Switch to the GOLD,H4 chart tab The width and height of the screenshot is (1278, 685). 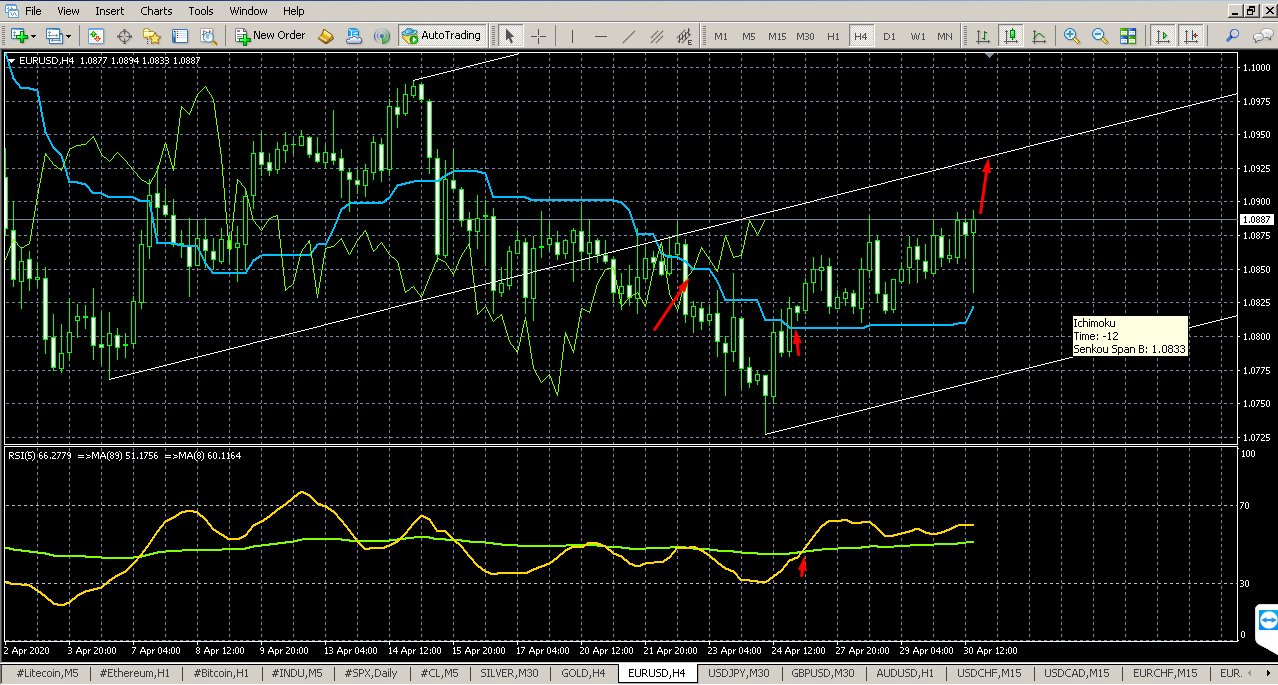click(583, 673)
